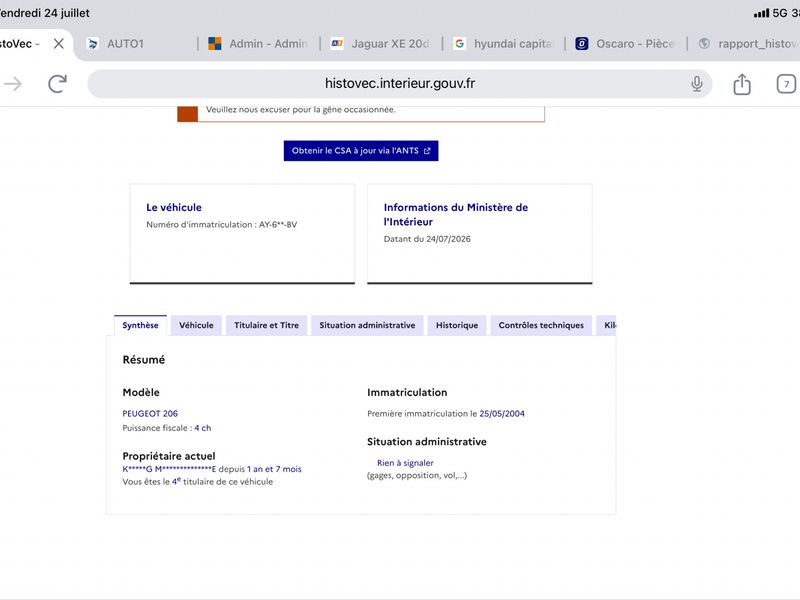Click the AY-6**-BV registration number line
This screenshot has height=600, width=800.
coord(221,224)
